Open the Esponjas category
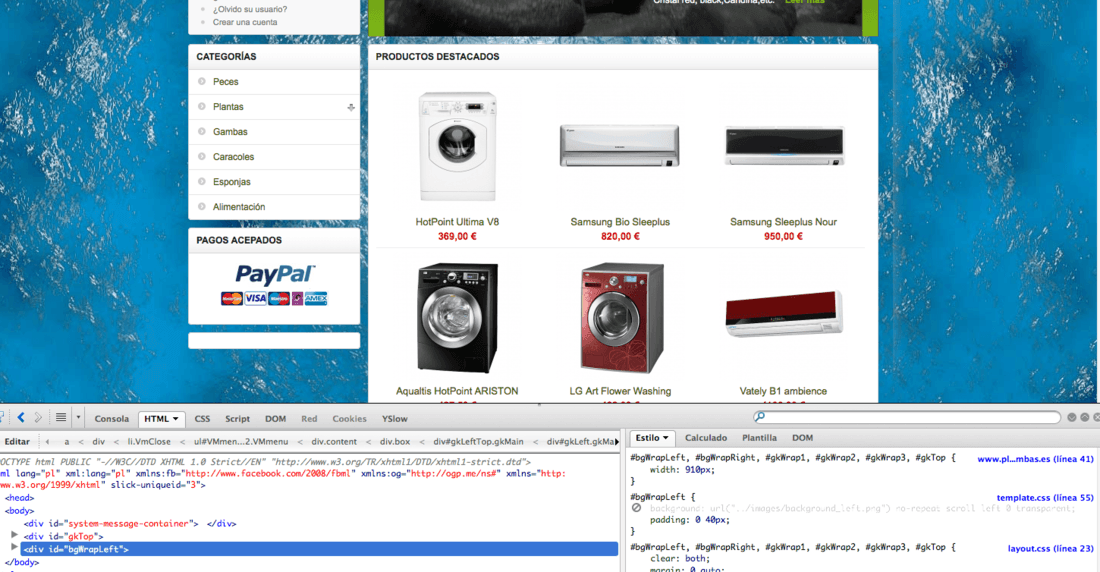 (232, 182)
